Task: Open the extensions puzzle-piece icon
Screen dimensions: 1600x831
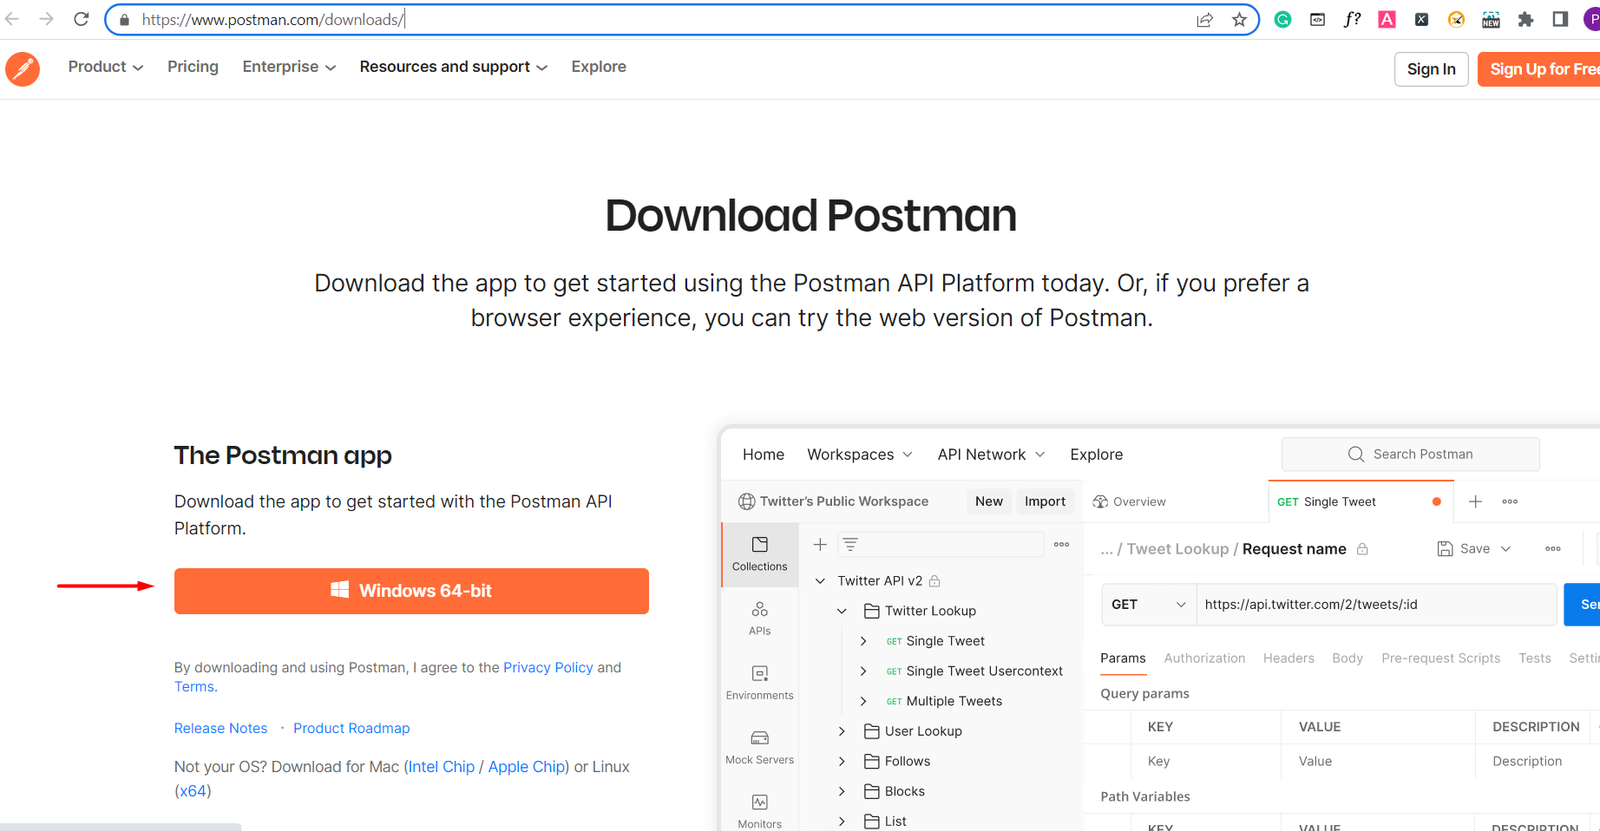Action: click(x=1525, y=19)
